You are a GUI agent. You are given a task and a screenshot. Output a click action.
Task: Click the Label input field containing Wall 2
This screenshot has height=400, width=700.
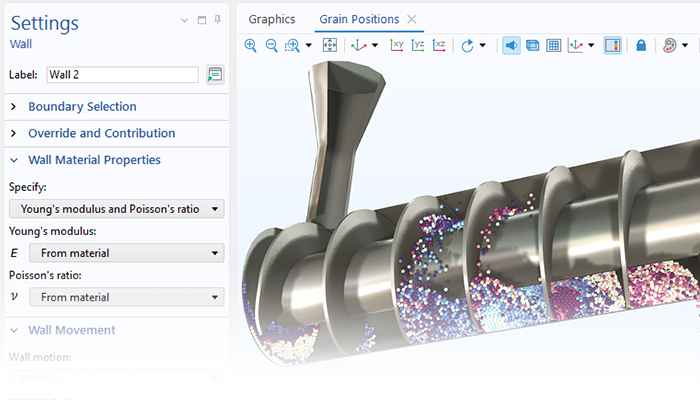pyautogui.click(x=122, y=75)
